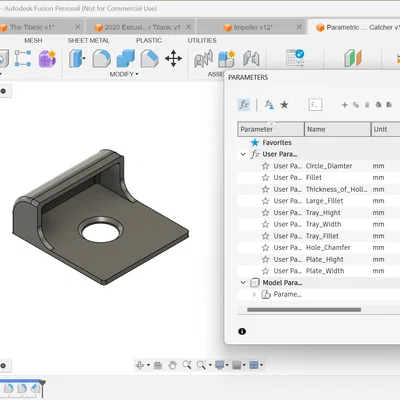Click the info icon at dialog bottom
This screenshot has height=400, width=400.
[242, 331]
